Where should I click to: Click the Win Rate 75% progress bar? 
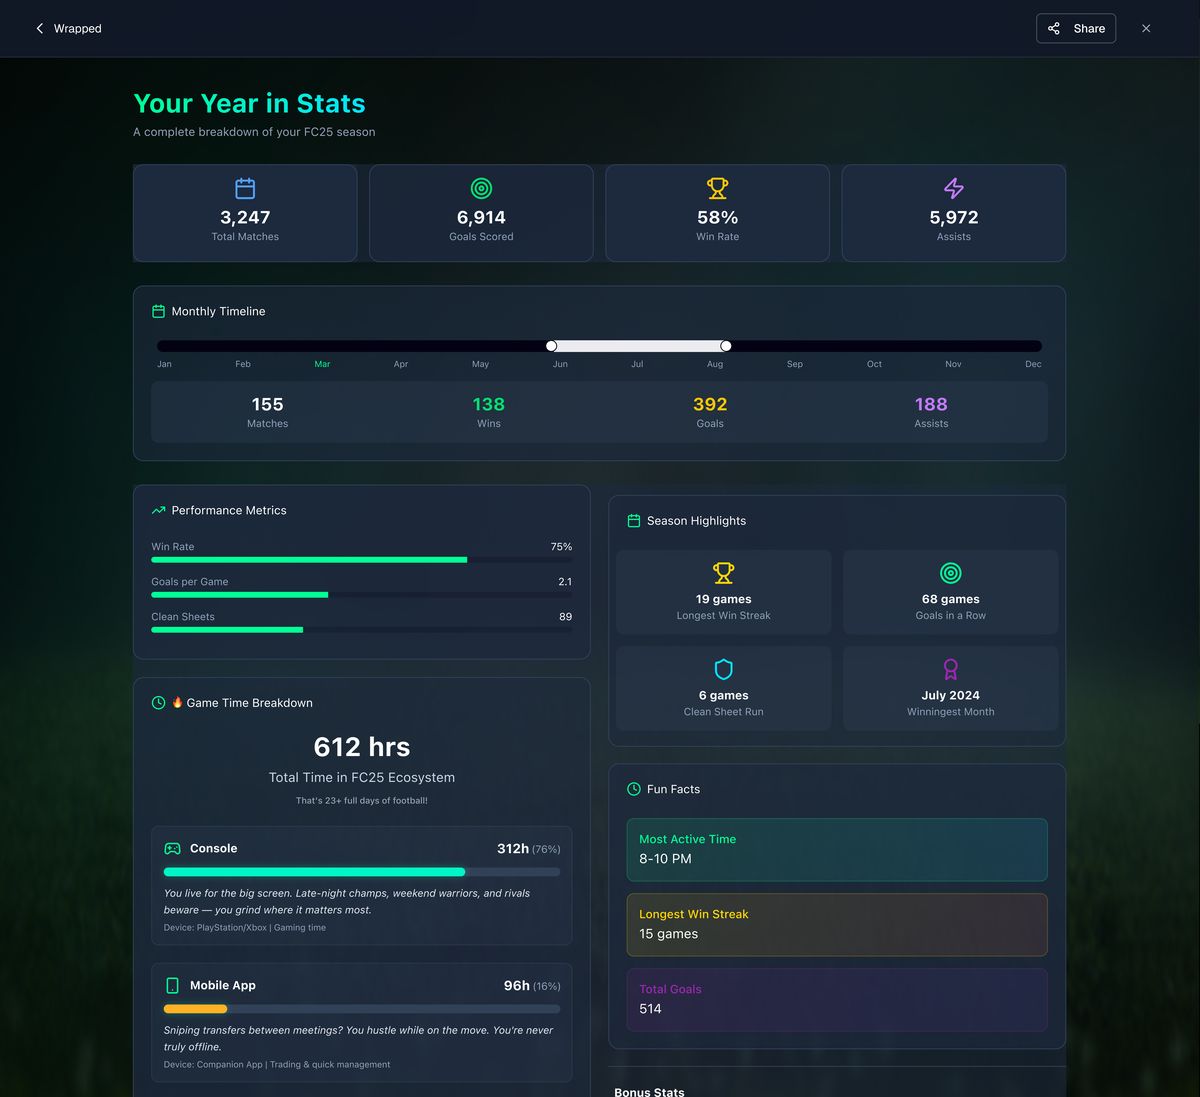[x=362, y=560]
